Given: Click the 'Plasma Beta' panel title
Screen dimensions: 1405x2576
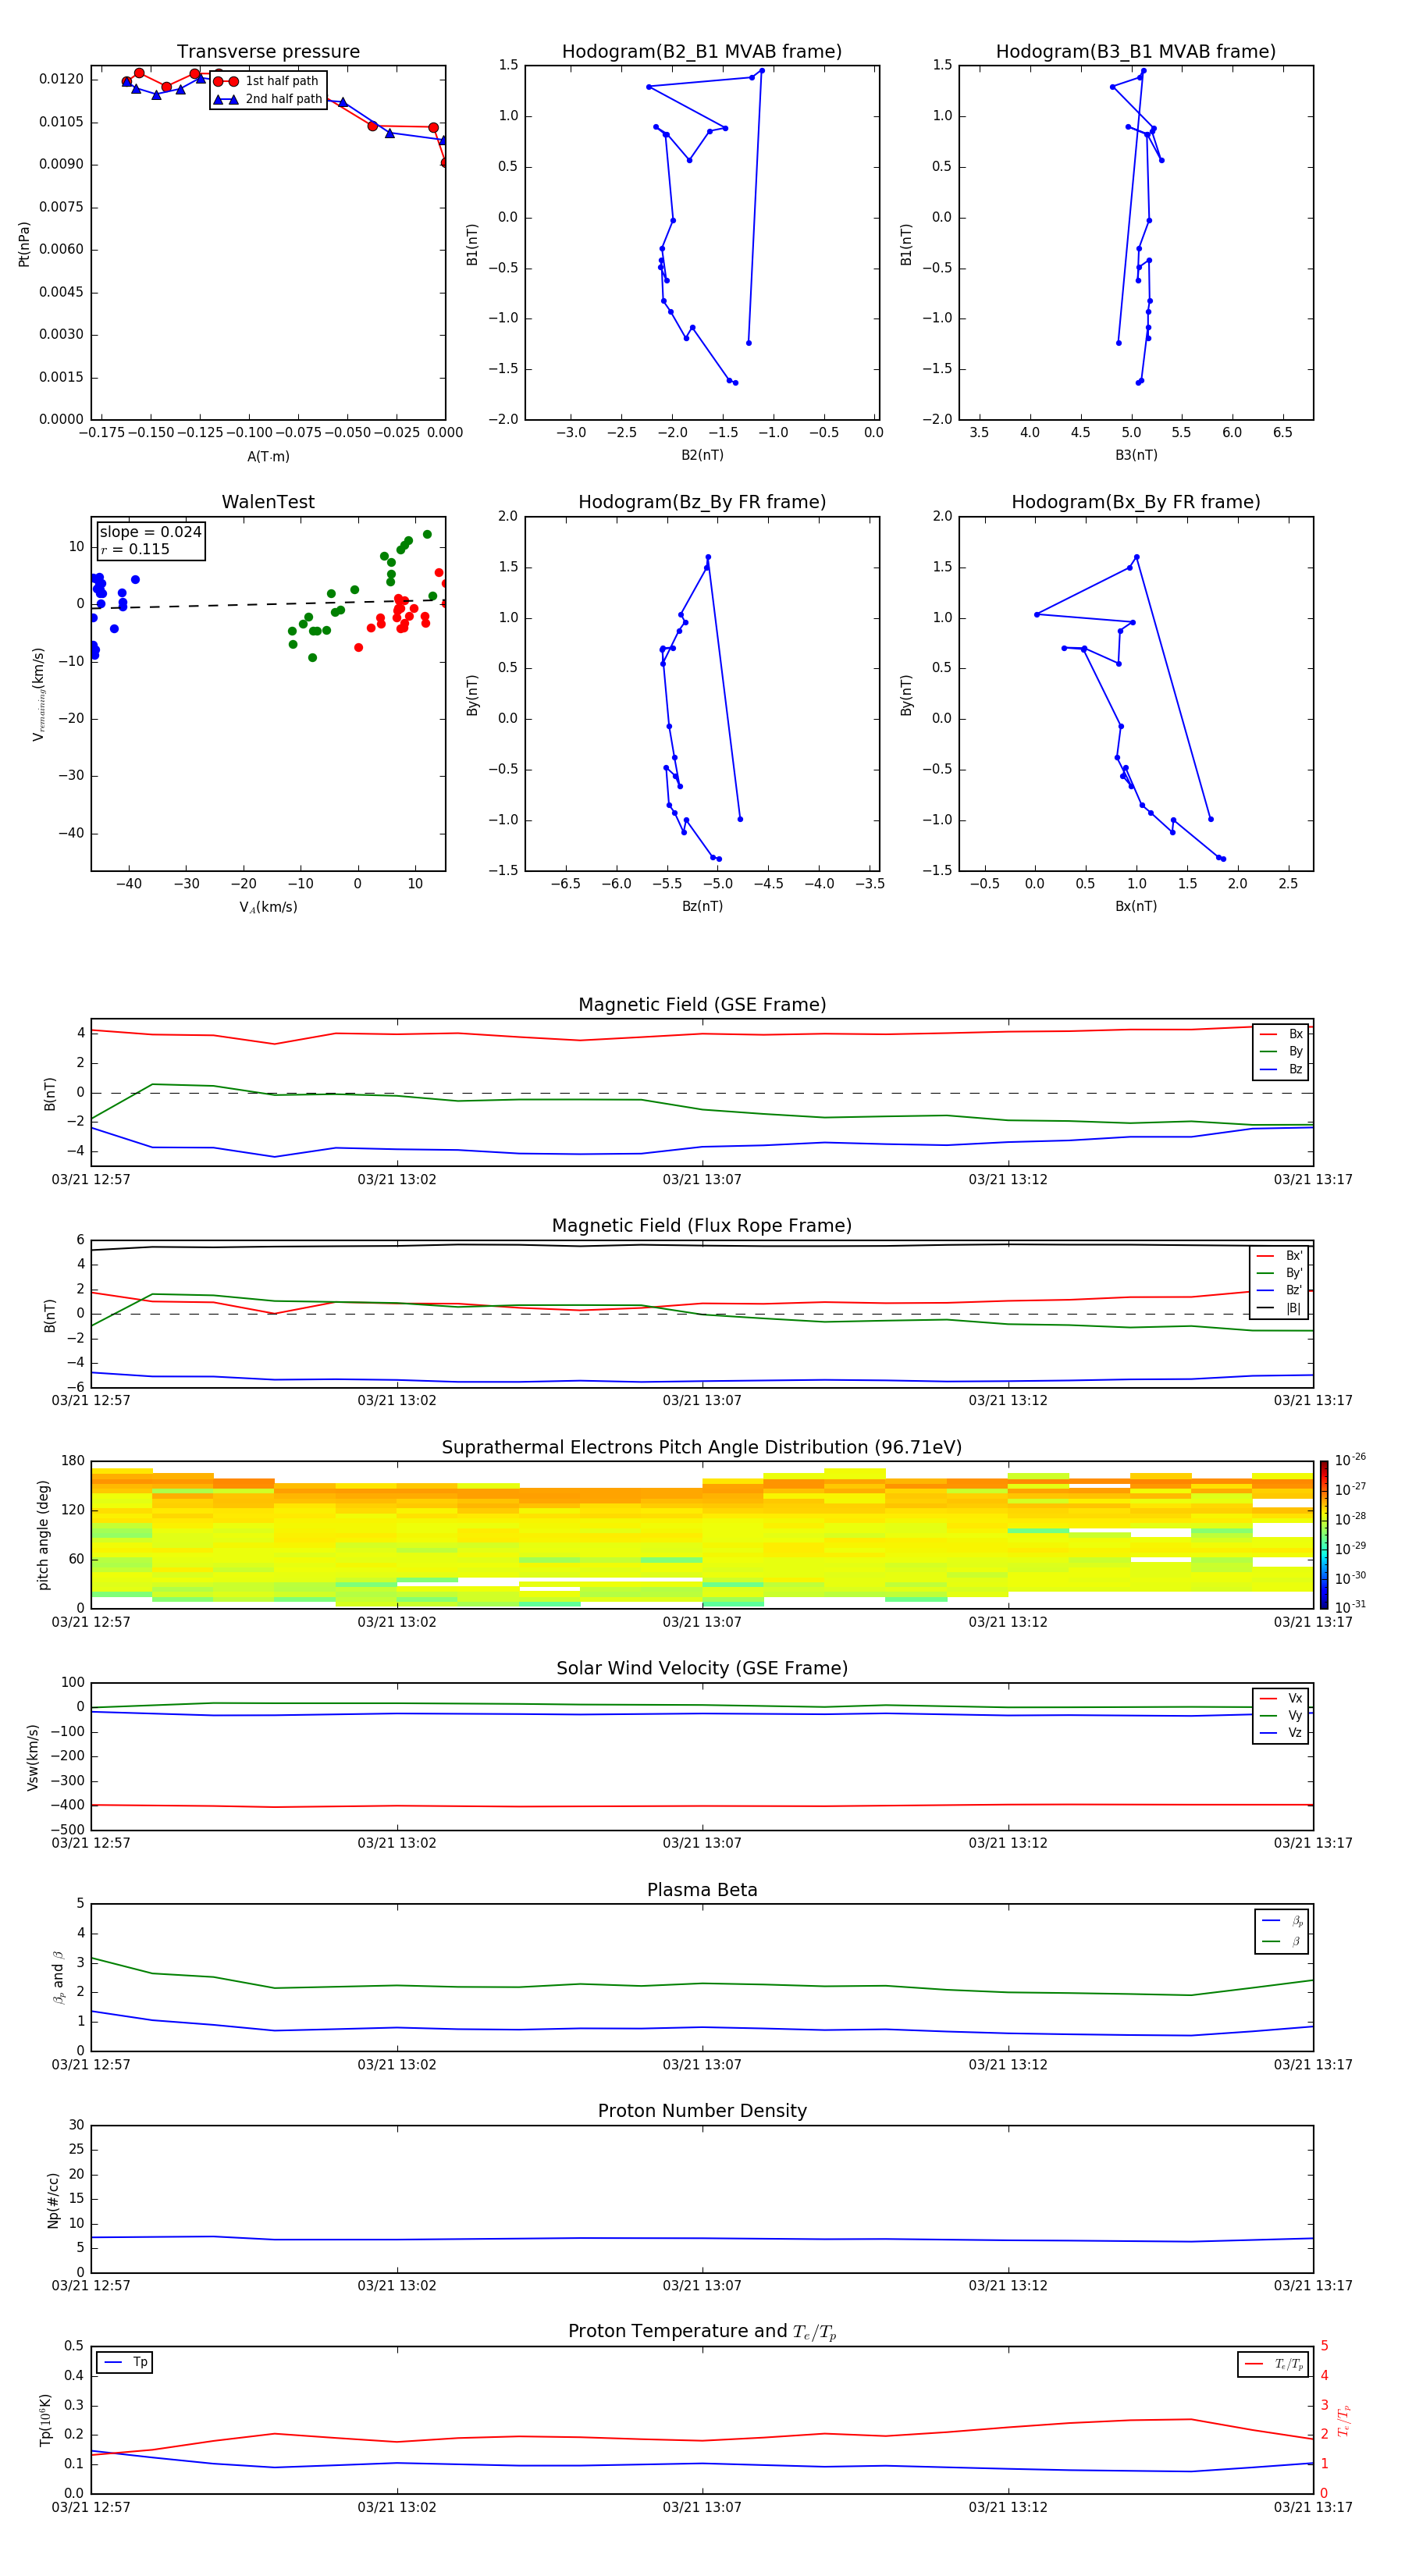Looking at the screenshot, I should point(702,1890).
